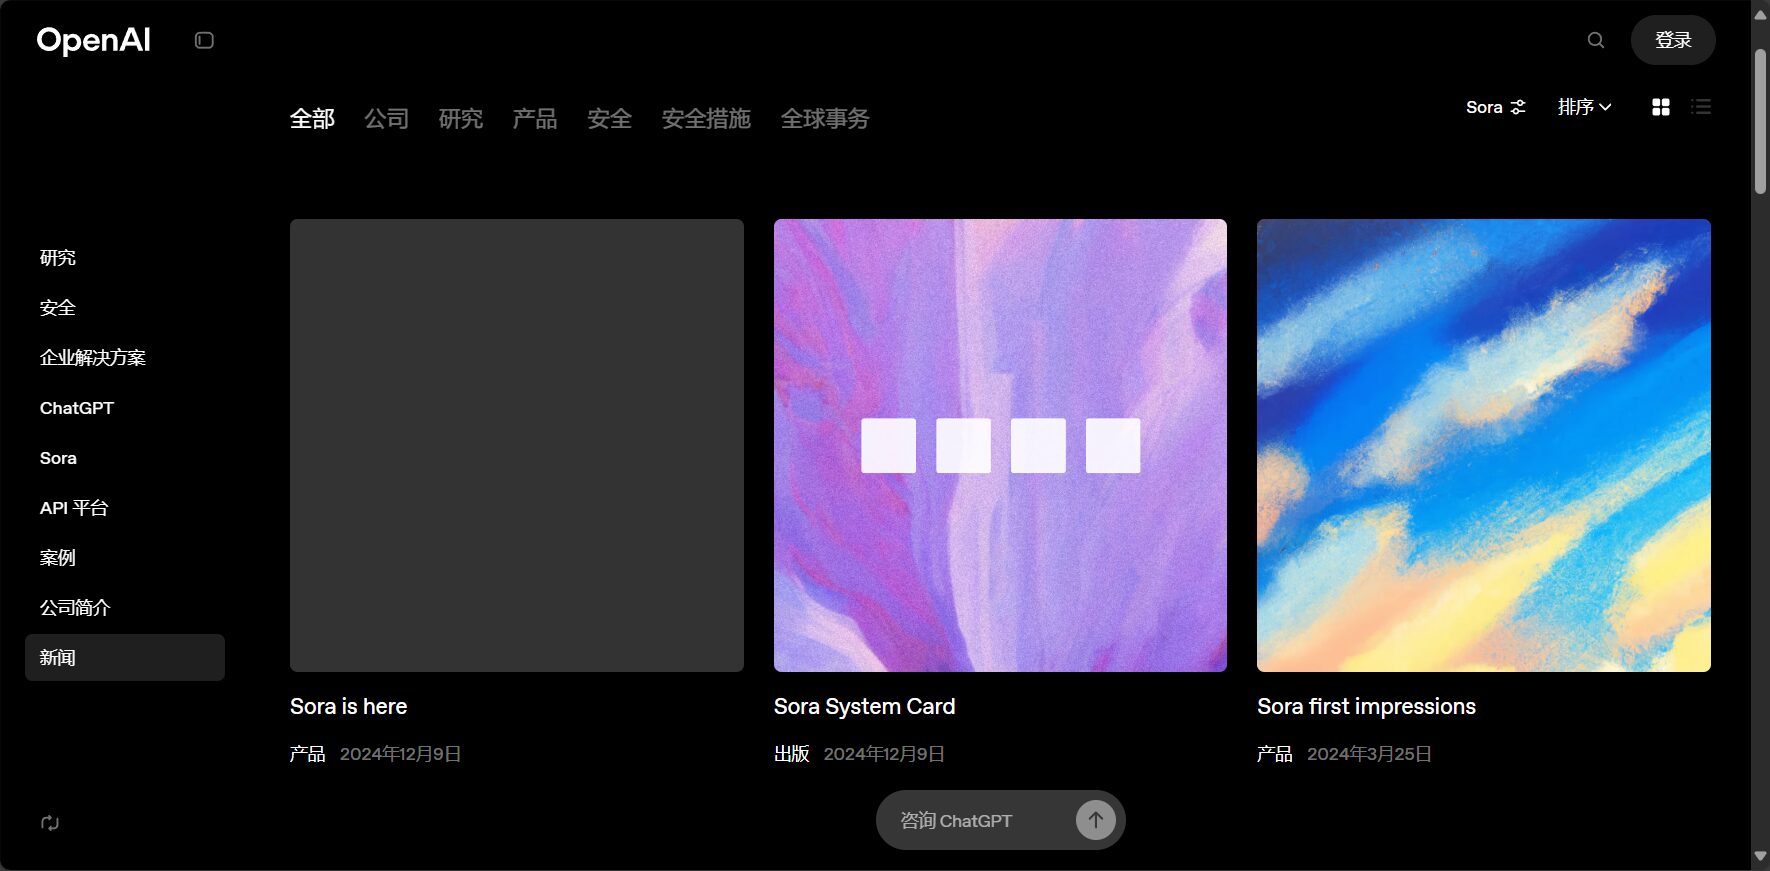1770x871 pixels.
Task: Open the Sora is here thumbnail
Action: pos(517,445)
